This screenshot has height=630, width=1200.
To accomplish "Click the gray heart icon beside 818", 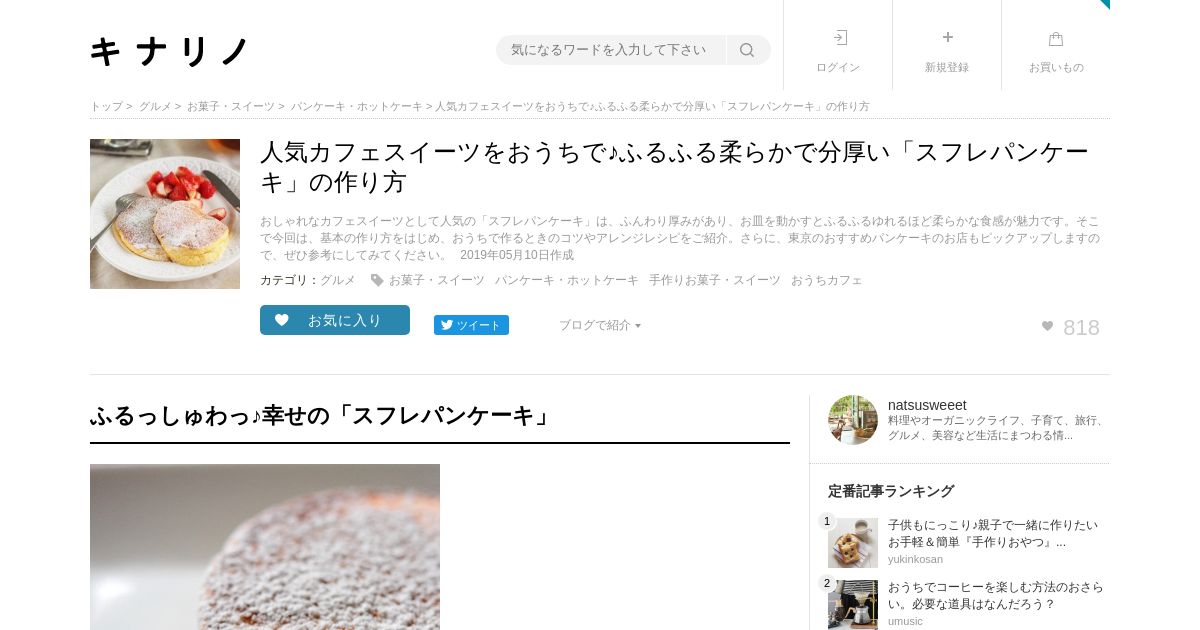I will click(x=1047, y=326).
